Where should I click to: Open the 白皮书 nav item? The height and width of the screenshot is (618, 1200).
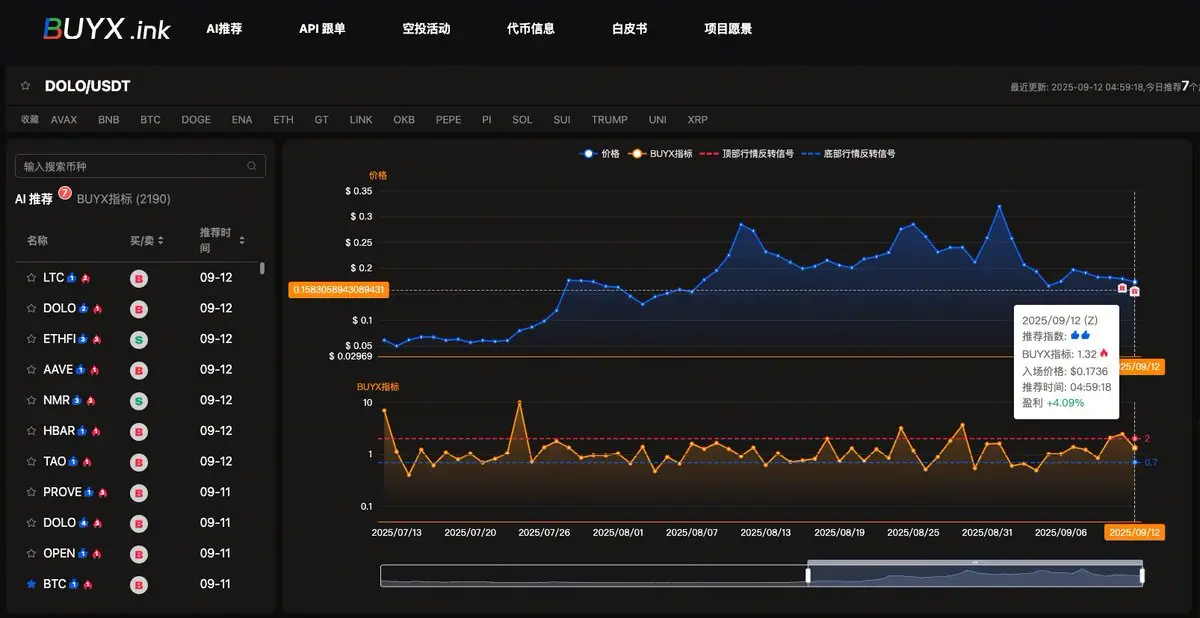click(x=629, y=29)
